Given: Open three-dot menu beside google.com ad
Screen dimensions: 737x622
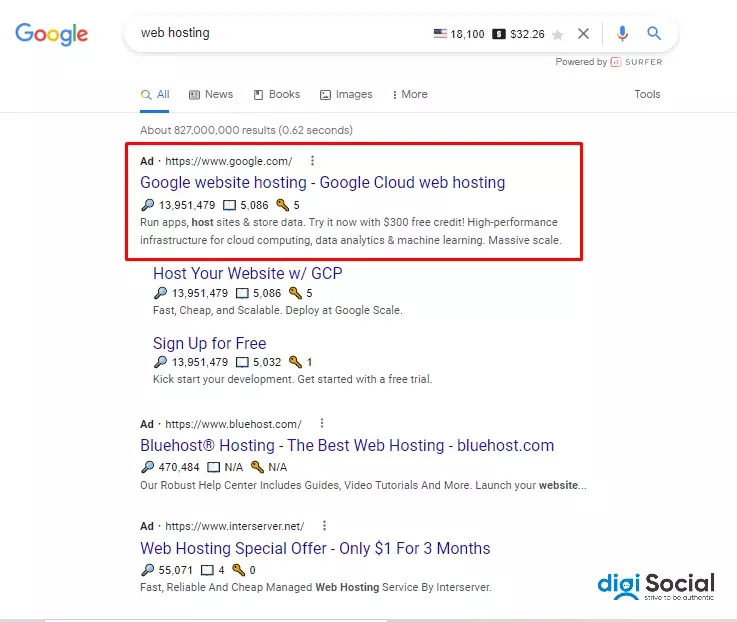Looking at the screenshot, I should point(312,161).
